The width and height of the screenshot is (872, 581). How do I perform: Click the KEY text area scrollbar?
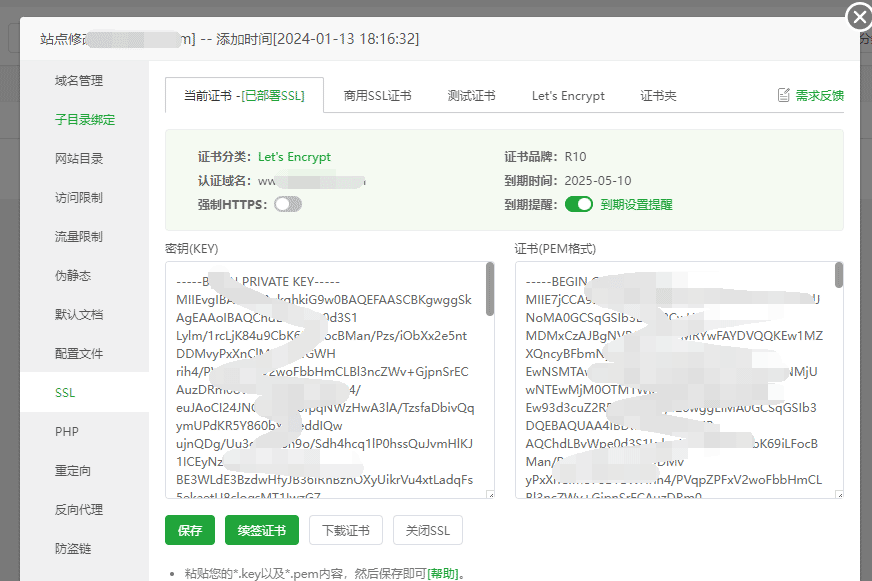click(x=490, y=289)
